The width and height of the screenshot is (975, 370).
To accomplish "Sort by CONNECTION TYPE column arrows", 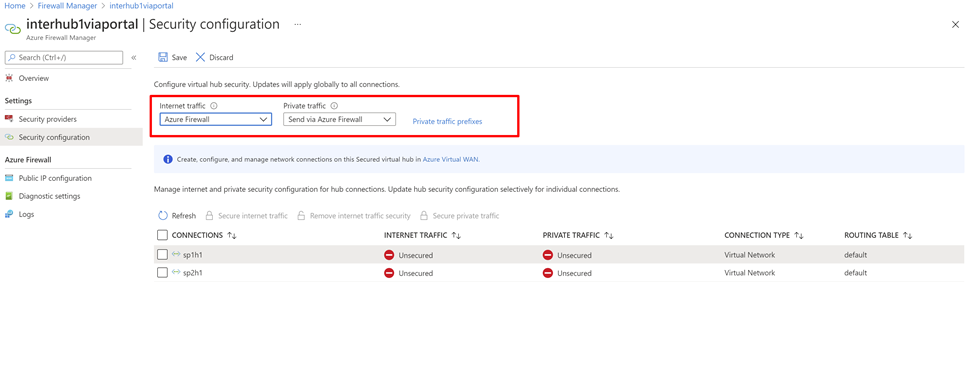I will click(800, 236).
